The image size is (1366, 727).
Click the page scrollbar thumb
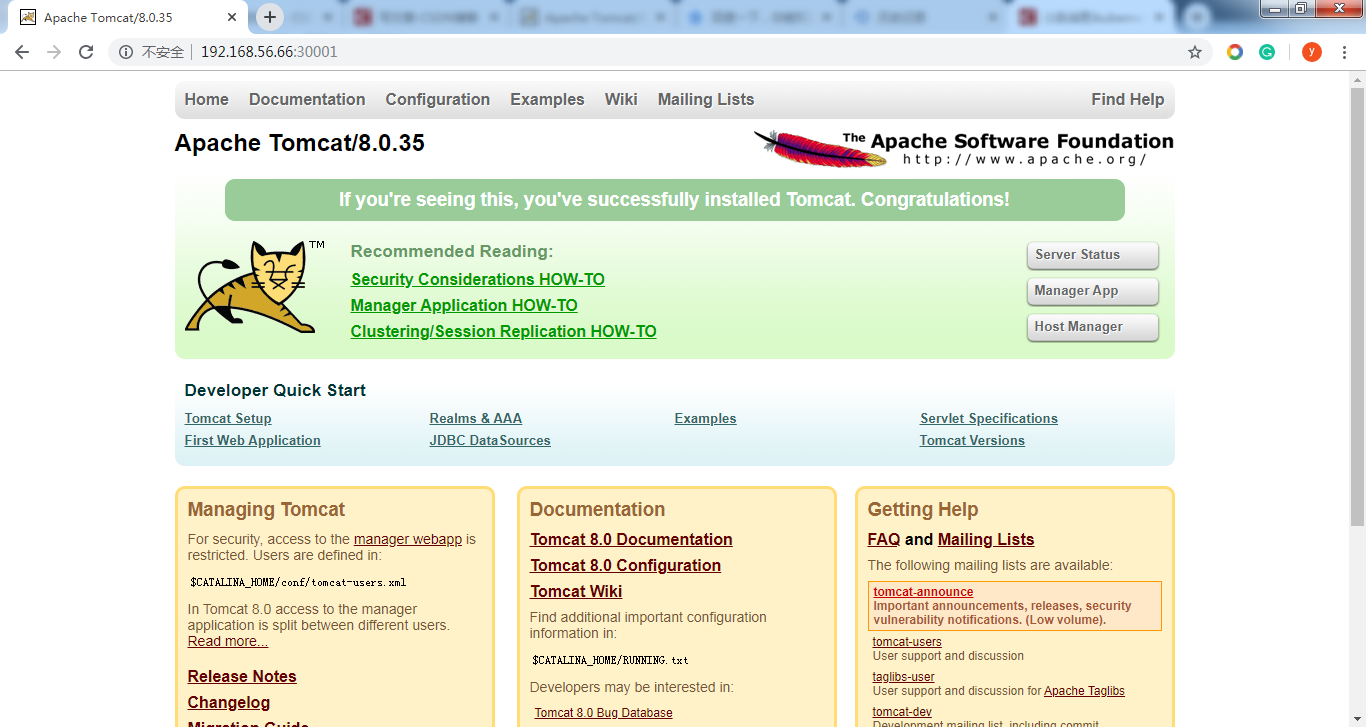1357,305
